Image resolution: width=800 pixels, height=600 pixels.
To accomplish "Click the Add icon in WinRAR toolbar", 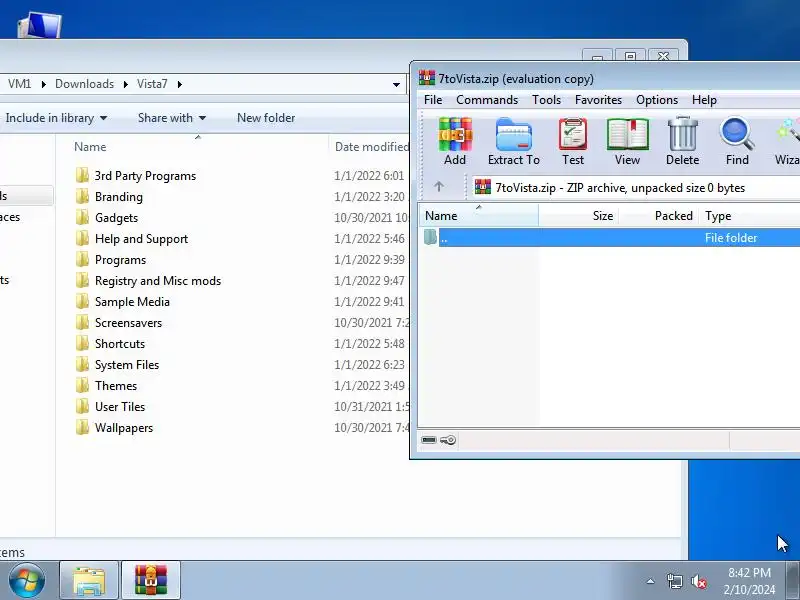I will click(455, 135).
